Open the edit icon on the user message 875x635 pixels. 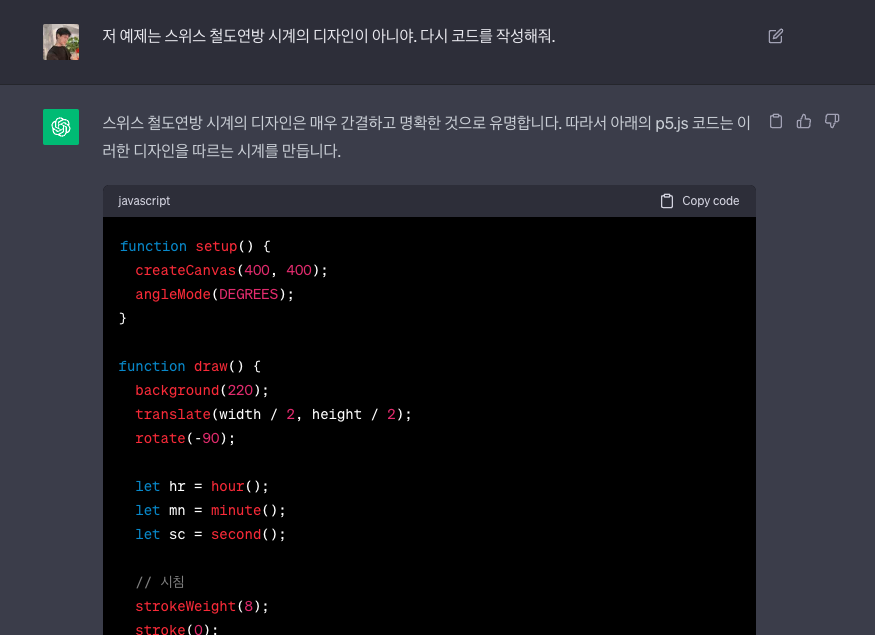point(775,35)
